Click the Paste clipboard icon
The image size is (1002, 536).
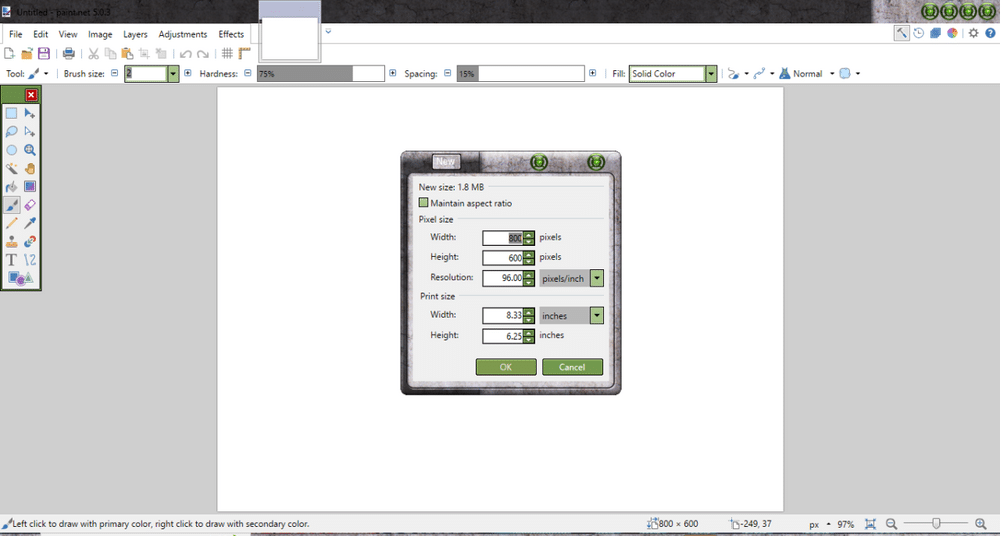pyautogui.click(x=127, y=54)
